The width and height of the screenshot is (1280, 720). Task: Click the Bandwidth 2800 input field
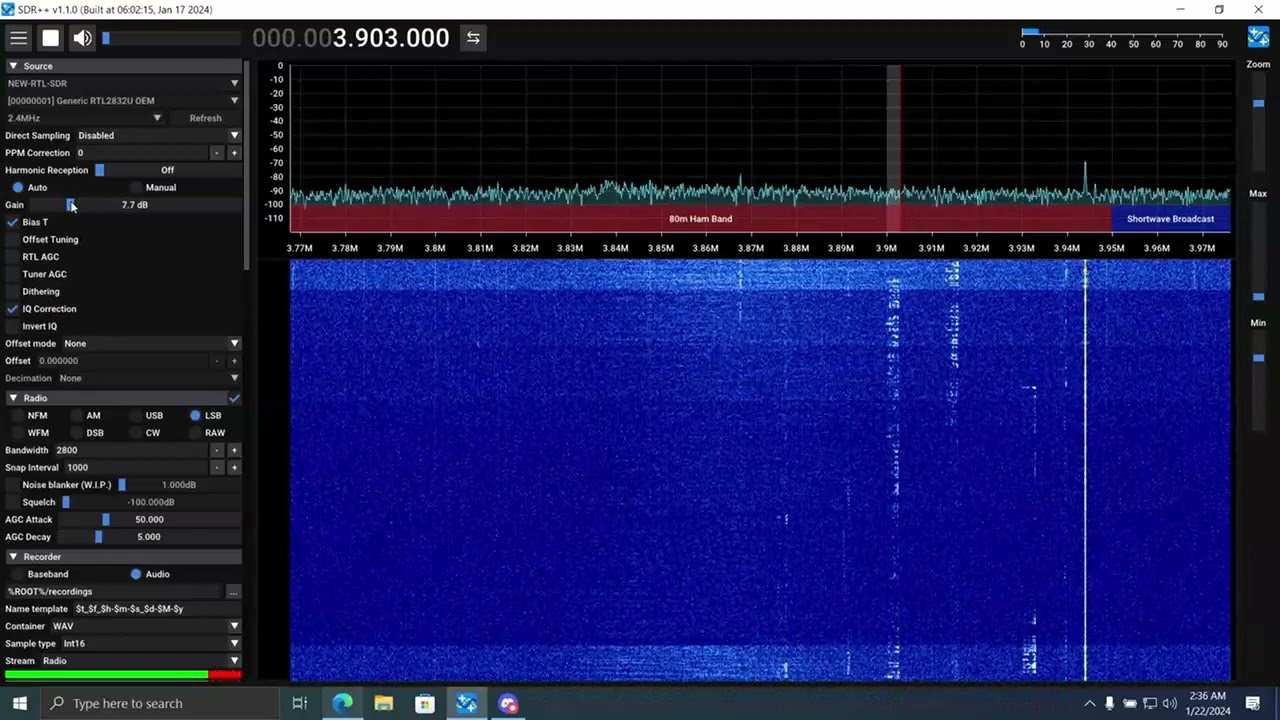[129, 450]
